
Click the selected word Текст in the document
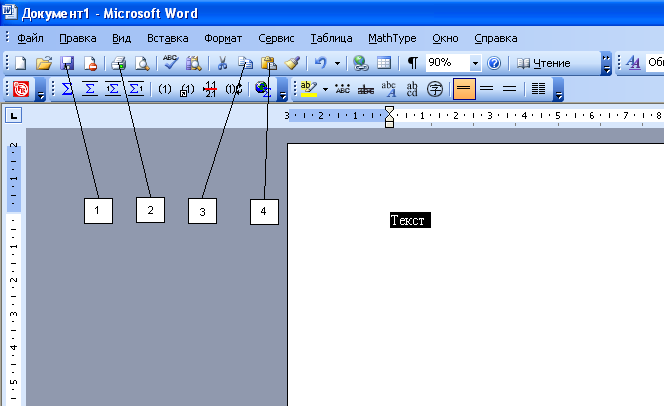tap(410, 220)
